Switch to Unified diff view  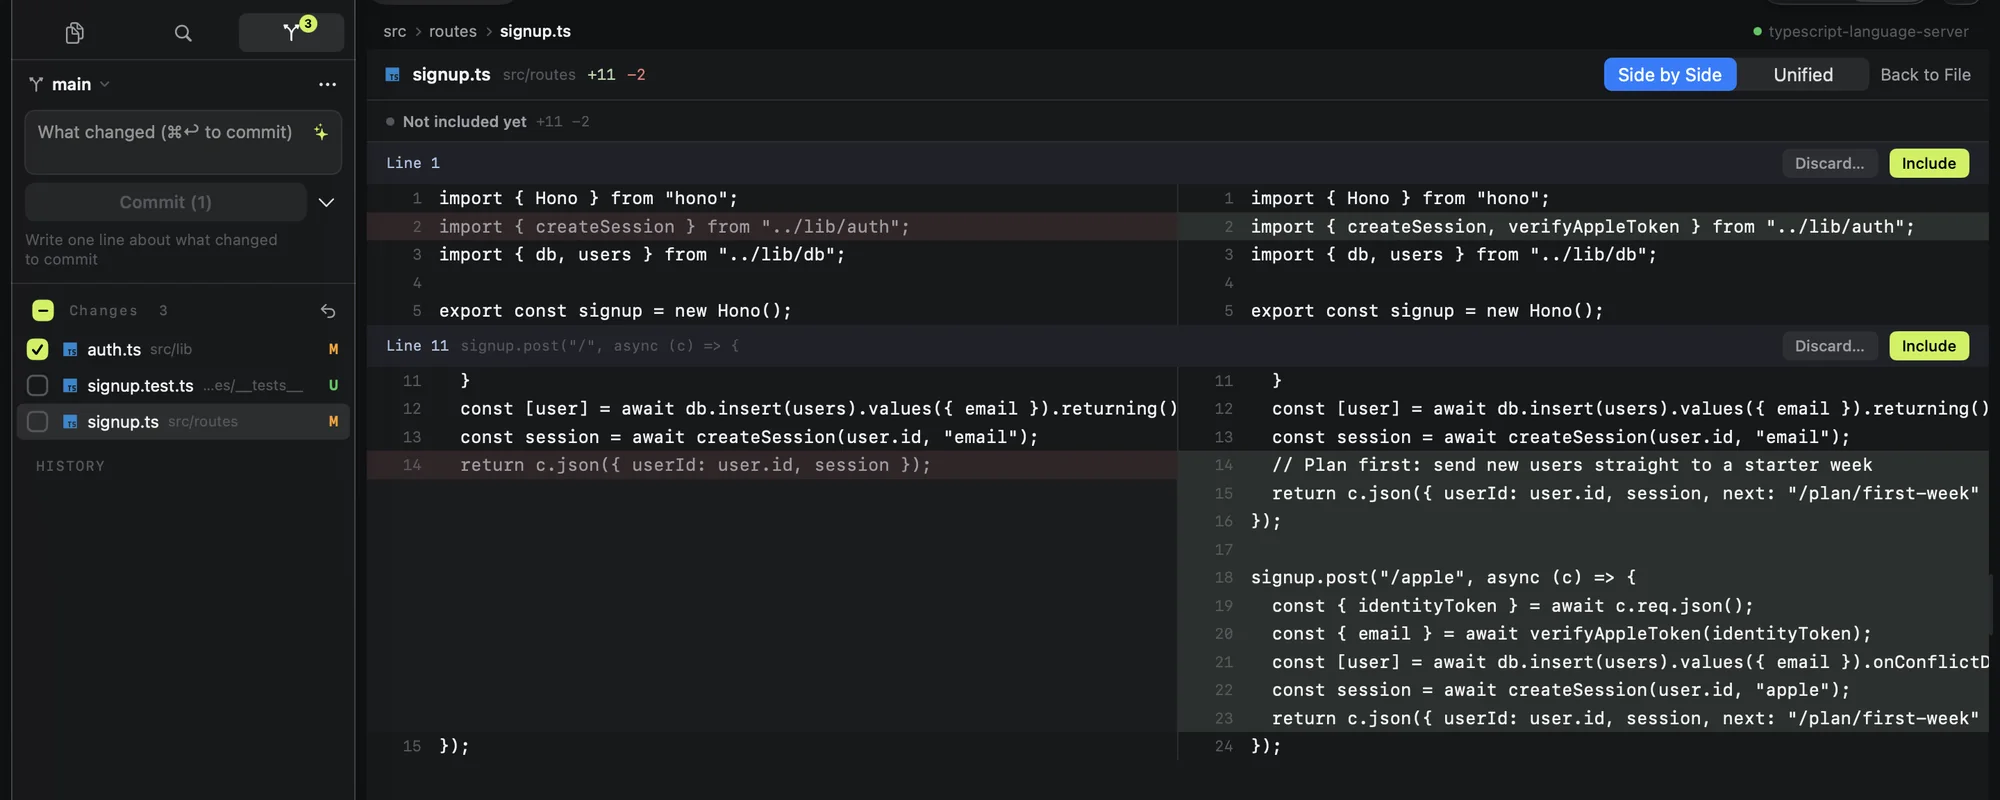tap(1803, 75)
